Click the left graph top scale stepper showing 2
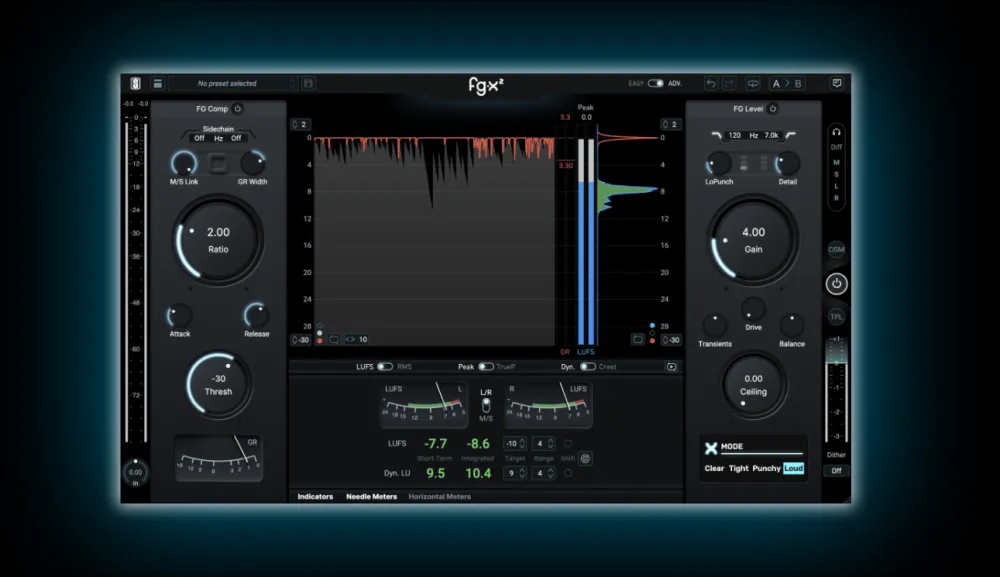Image resolution: width=1000 pixels, height=577 pixels. (299, 124)
